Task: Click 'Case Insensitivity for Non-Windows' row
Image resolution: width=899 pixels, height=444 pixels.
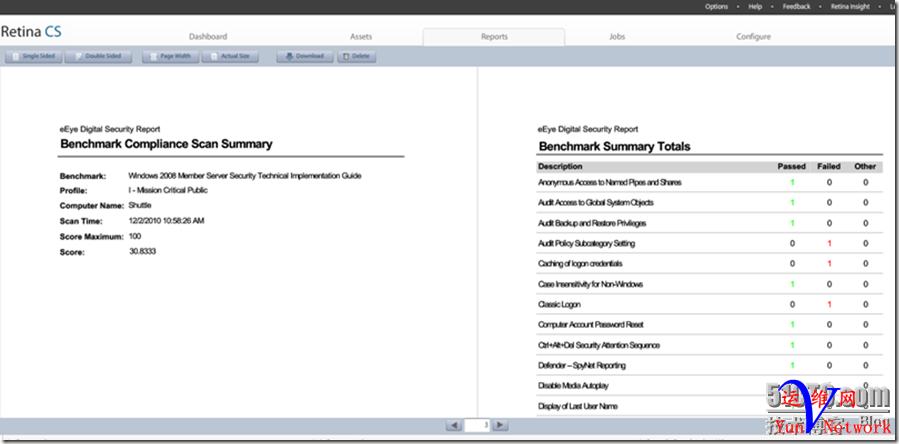Action: [710, 284]
